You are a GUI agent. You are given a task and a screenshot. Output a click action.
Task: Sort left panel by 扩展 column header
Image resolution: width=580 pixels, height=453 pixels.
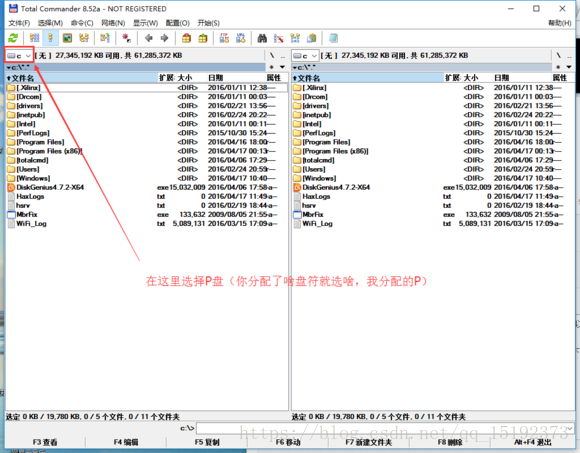166,78
